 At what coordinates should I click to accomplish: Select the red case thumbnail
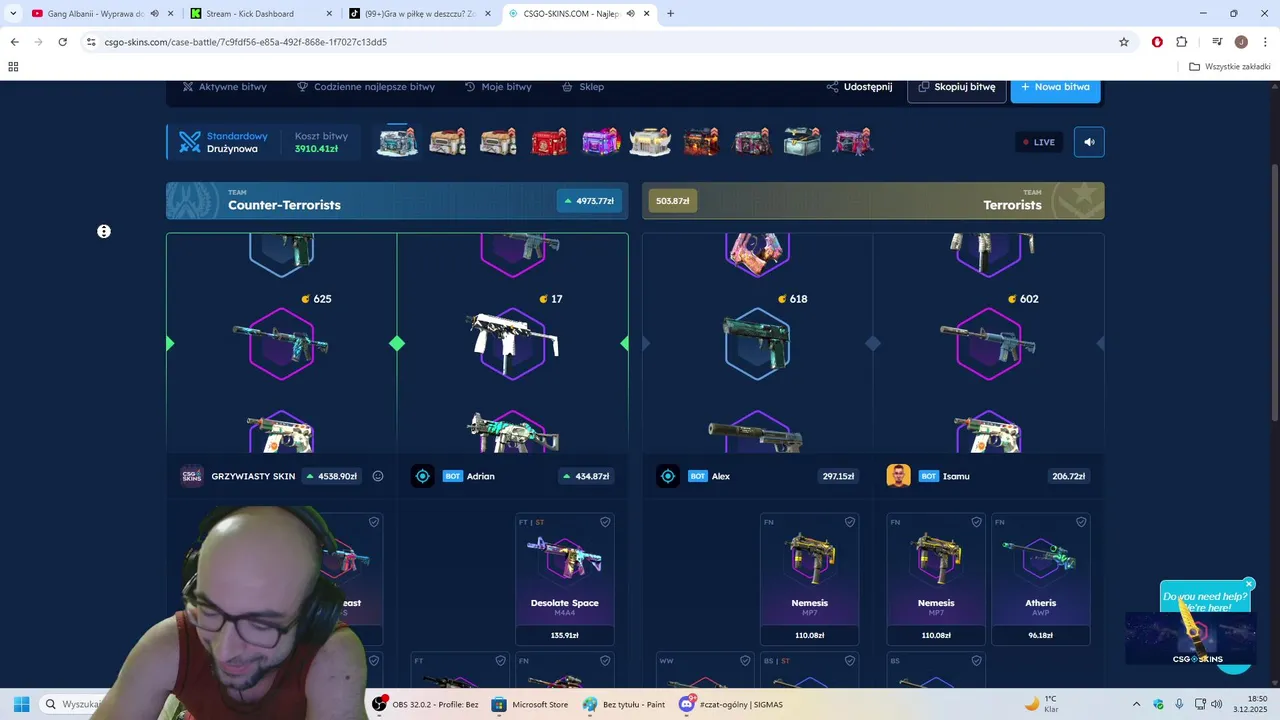coord(549,142)
